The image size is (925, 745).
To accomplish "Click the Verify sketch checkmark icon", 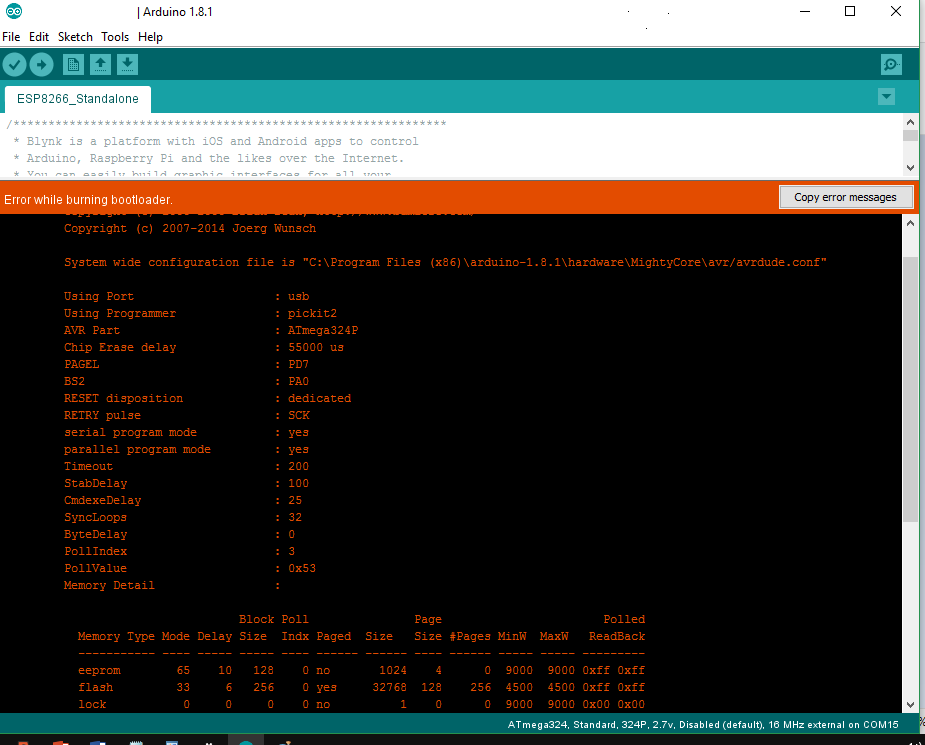I will 14,64.
